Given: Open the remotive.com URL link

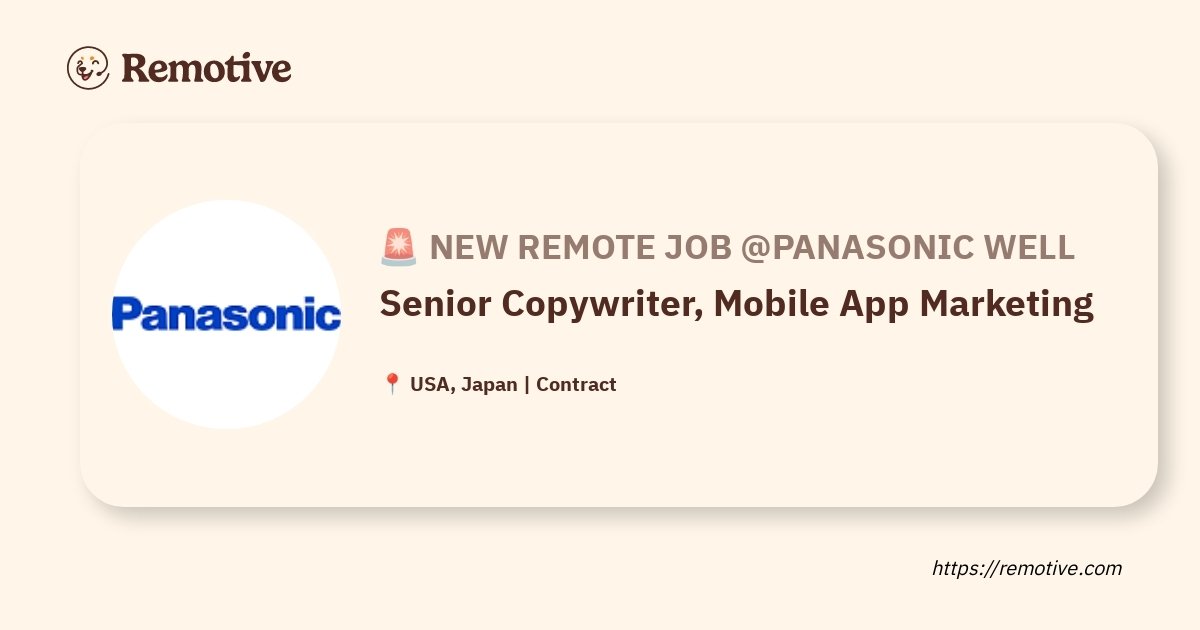Looking at the screenshot, I should [x=1027, y=568].
